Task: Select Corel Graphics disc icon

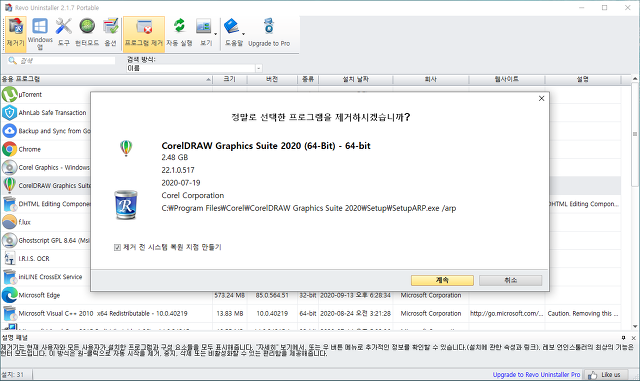Action: point(9,167)
